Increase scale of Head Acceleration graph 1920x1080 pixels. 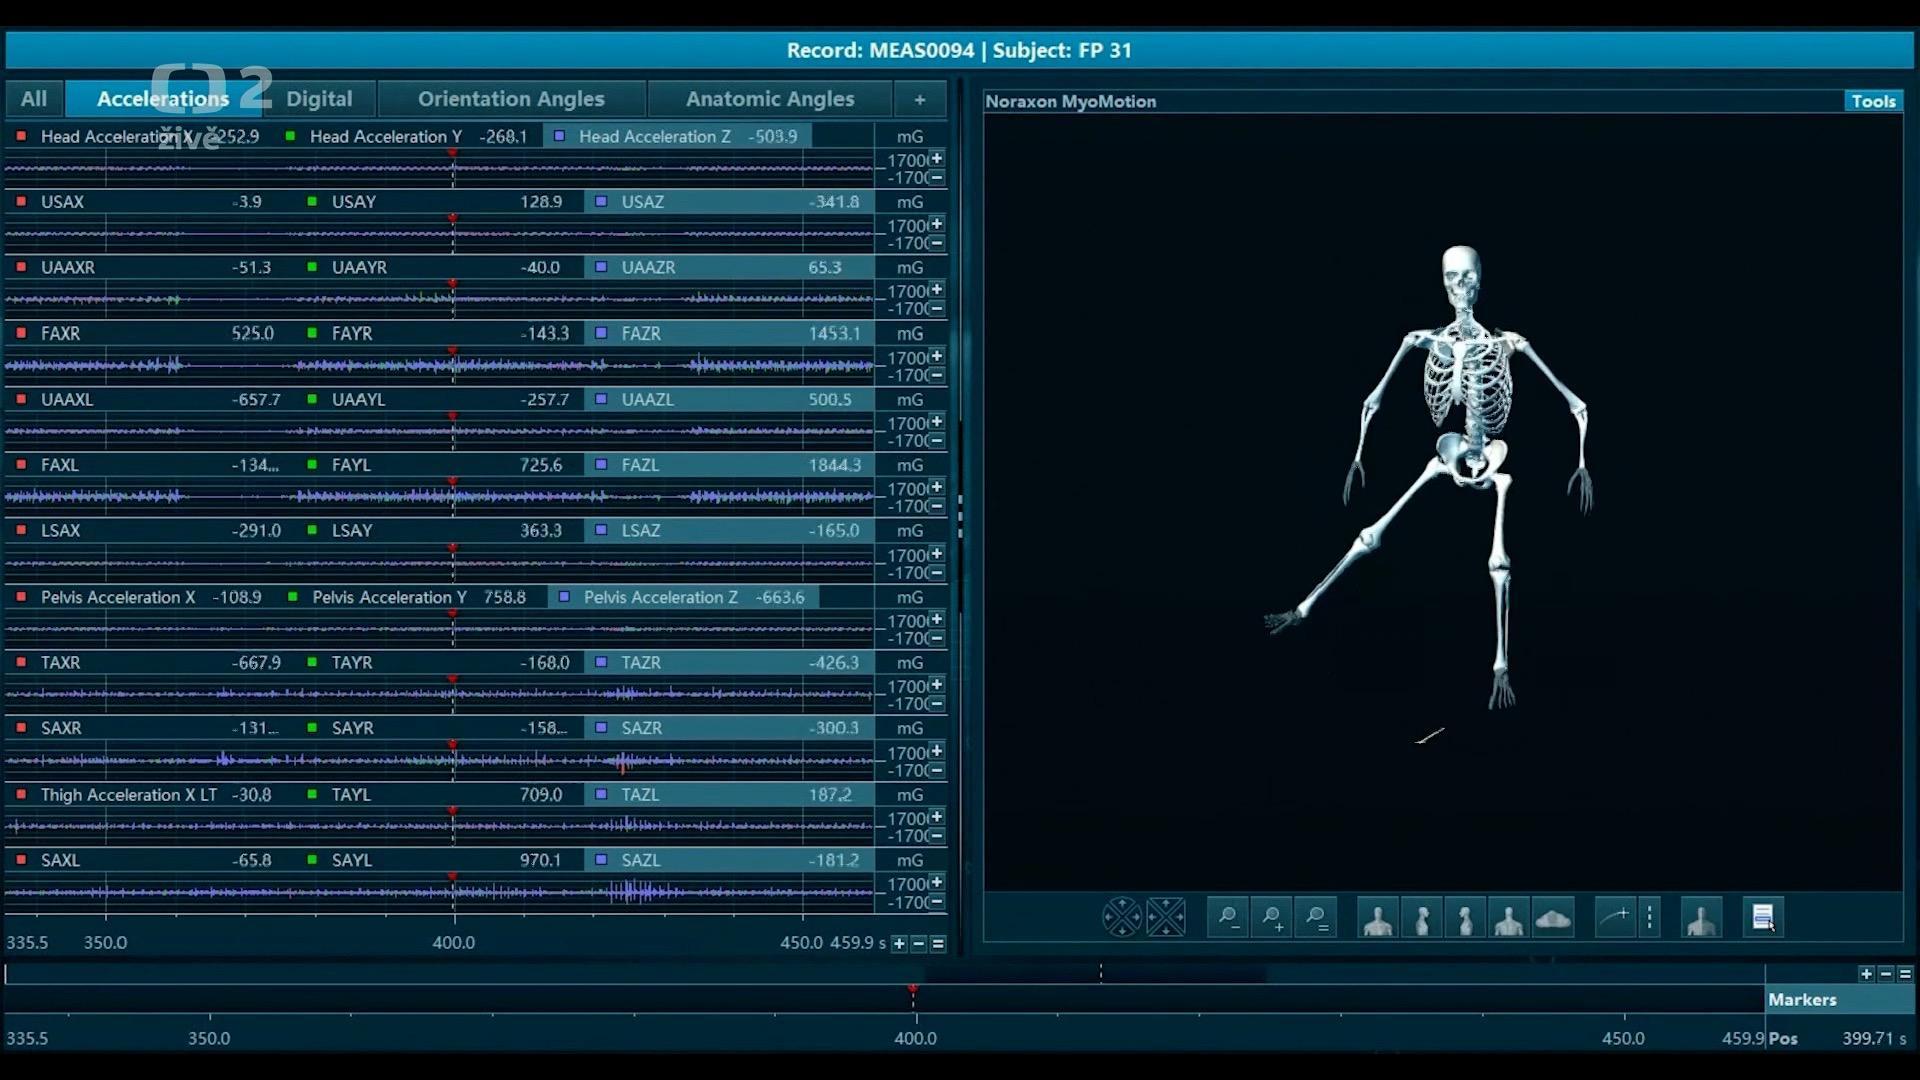(936, 159)
